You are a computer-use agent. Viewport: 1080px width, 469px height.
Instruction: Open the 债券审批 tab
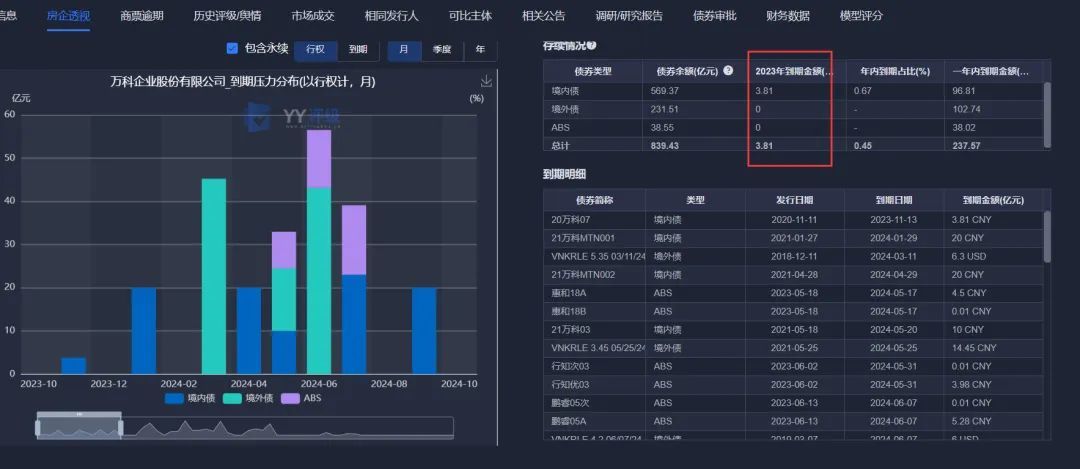point(715,16)
